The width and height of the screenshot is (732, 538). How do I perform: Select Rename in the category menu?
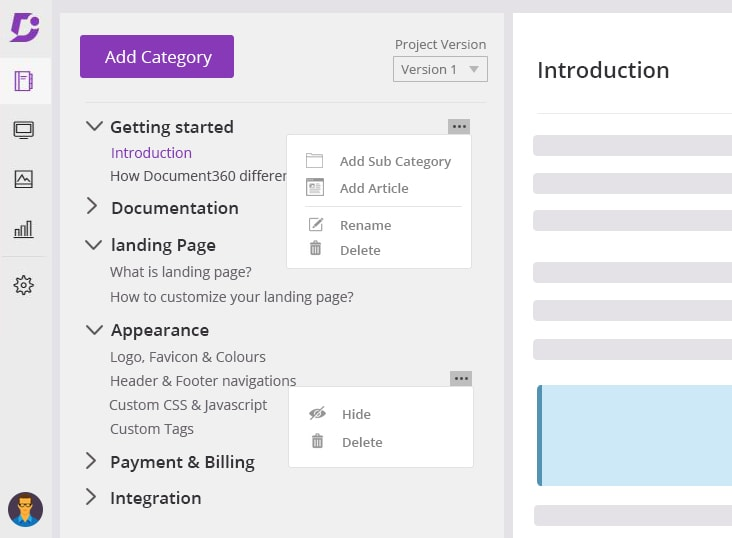(365, 225)
